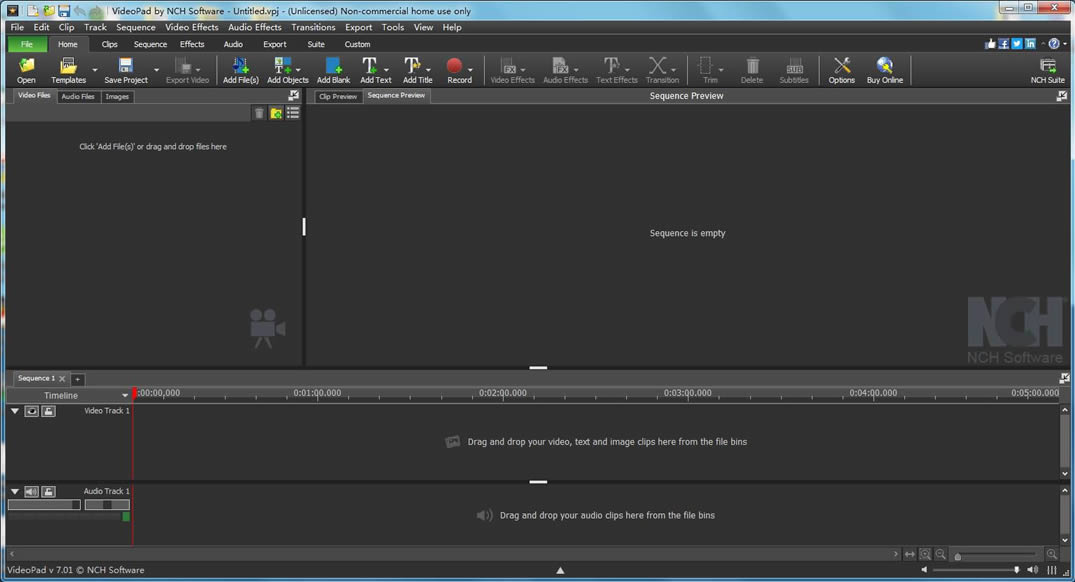Click the thumbs-up like icon
Viewport: 1075px width, 582px height.
tap(991, 44)
